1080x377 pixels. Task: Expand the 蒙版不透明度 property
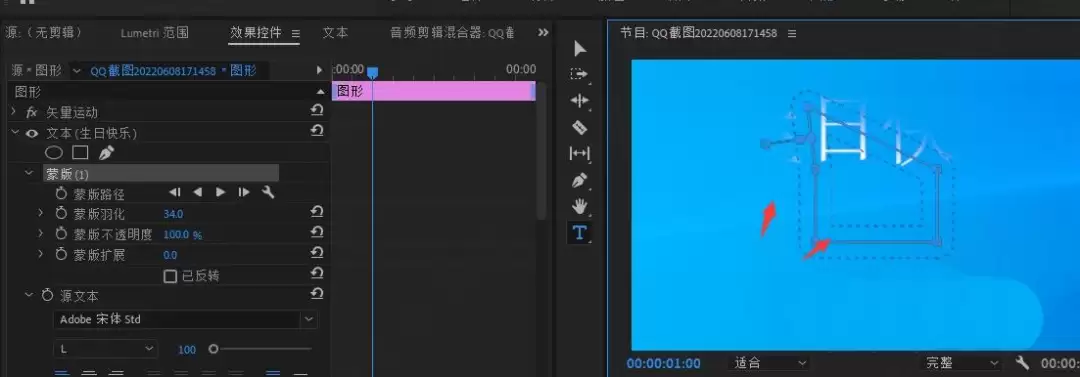41,234
